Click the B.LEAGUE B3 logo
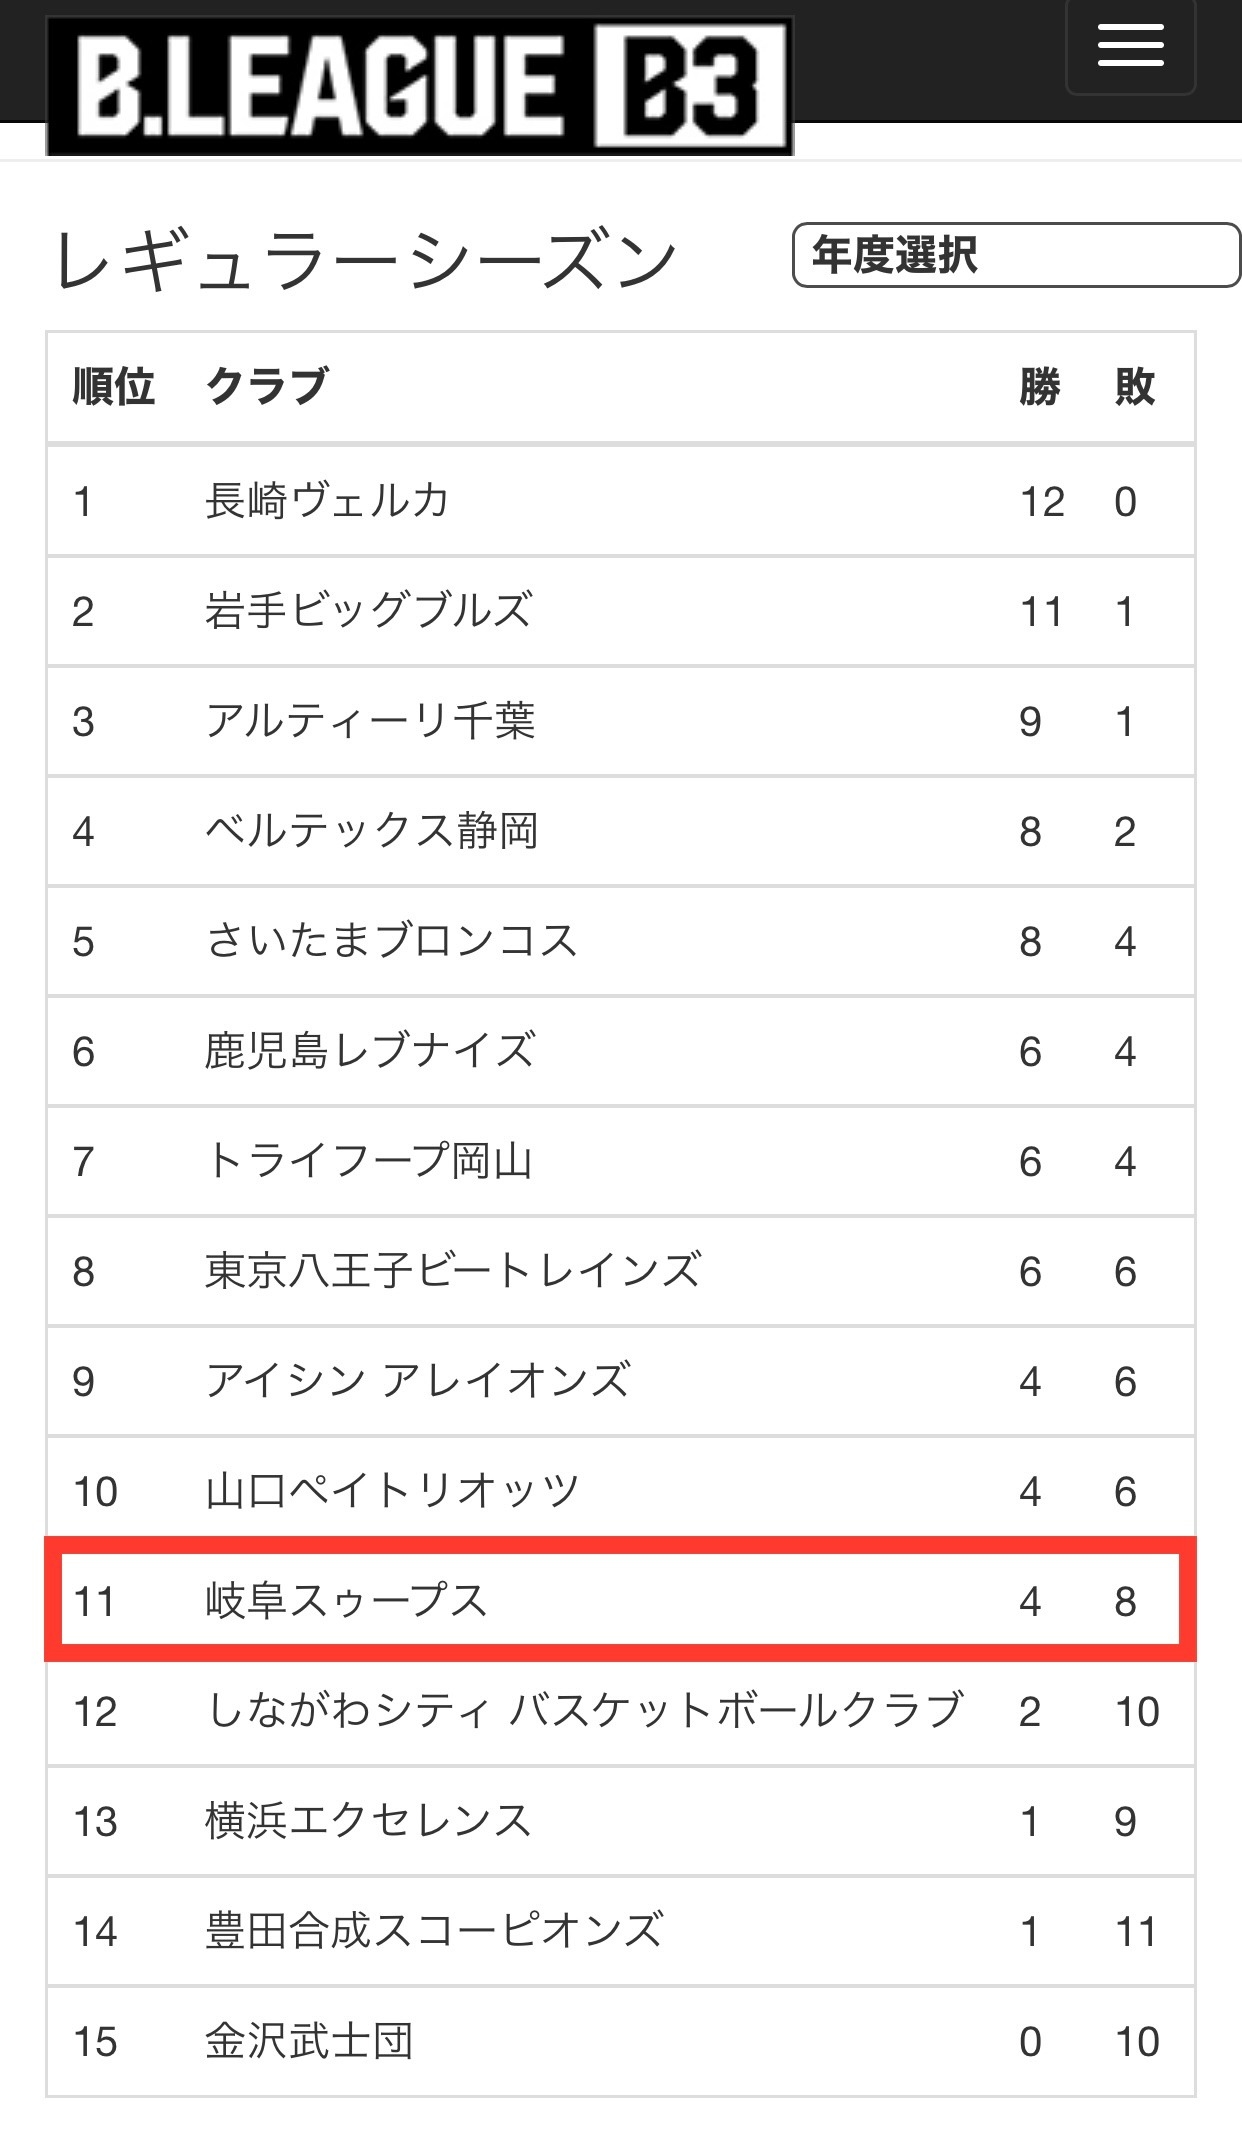1242x2155 pixels. (420, 86)
